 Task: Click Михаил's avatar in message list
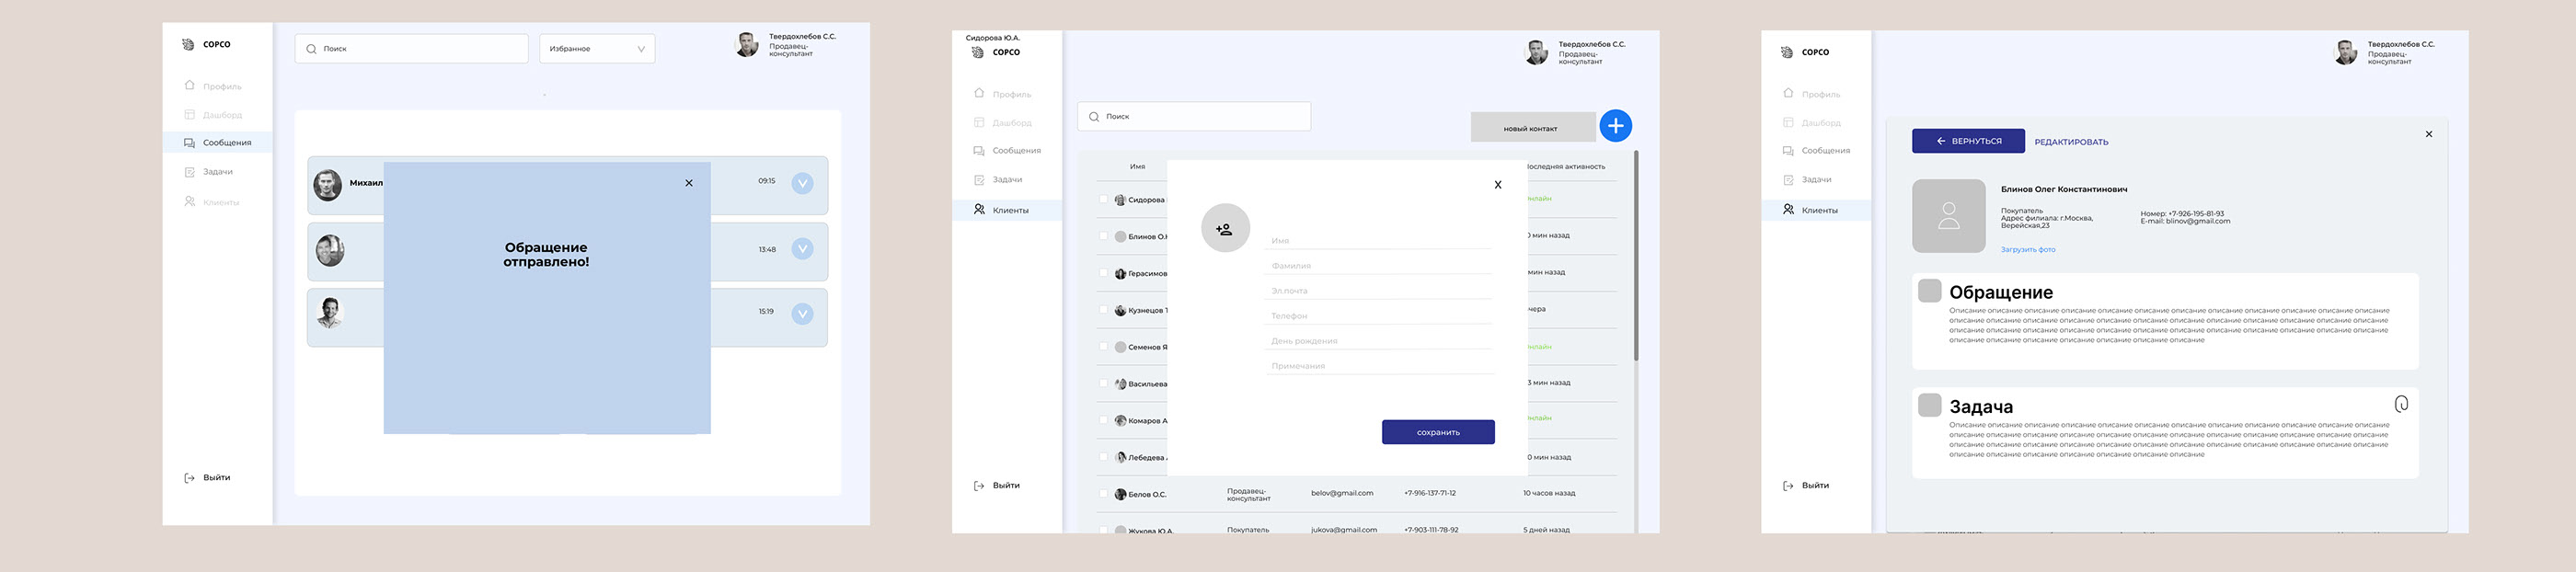[328, 185]
